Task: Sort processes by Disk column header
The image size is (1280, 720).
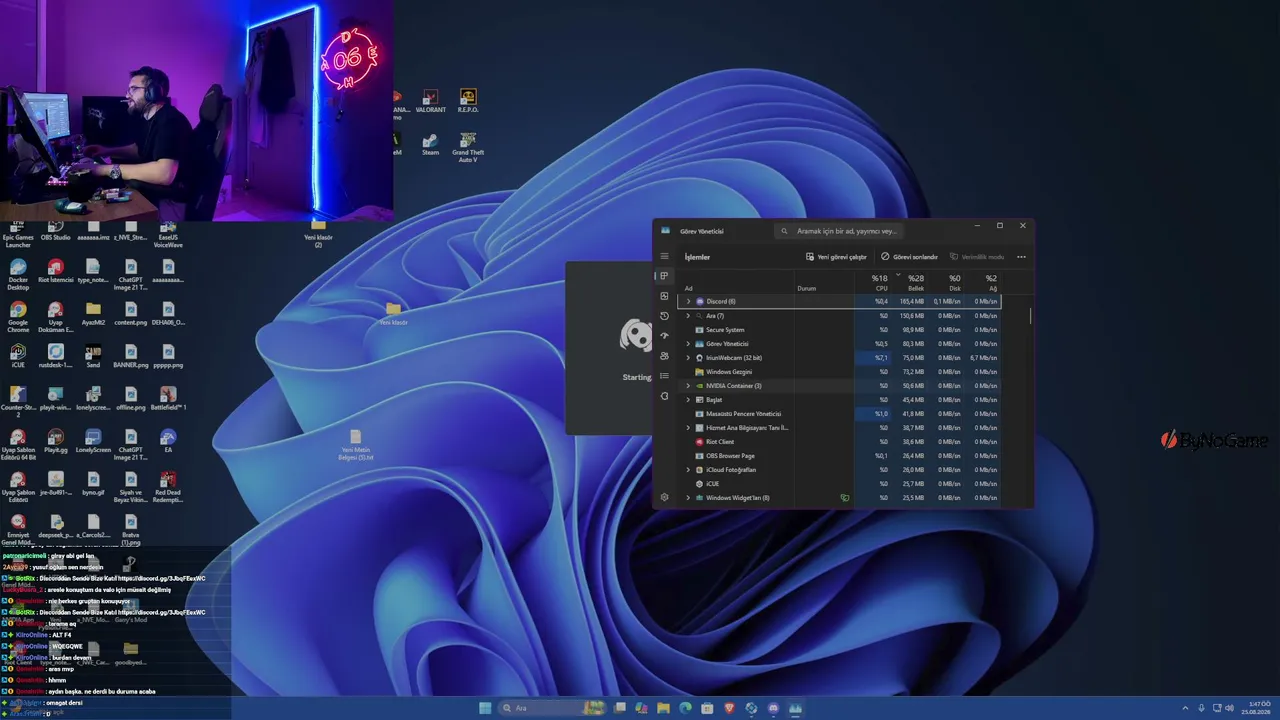Action: point(953,283)
